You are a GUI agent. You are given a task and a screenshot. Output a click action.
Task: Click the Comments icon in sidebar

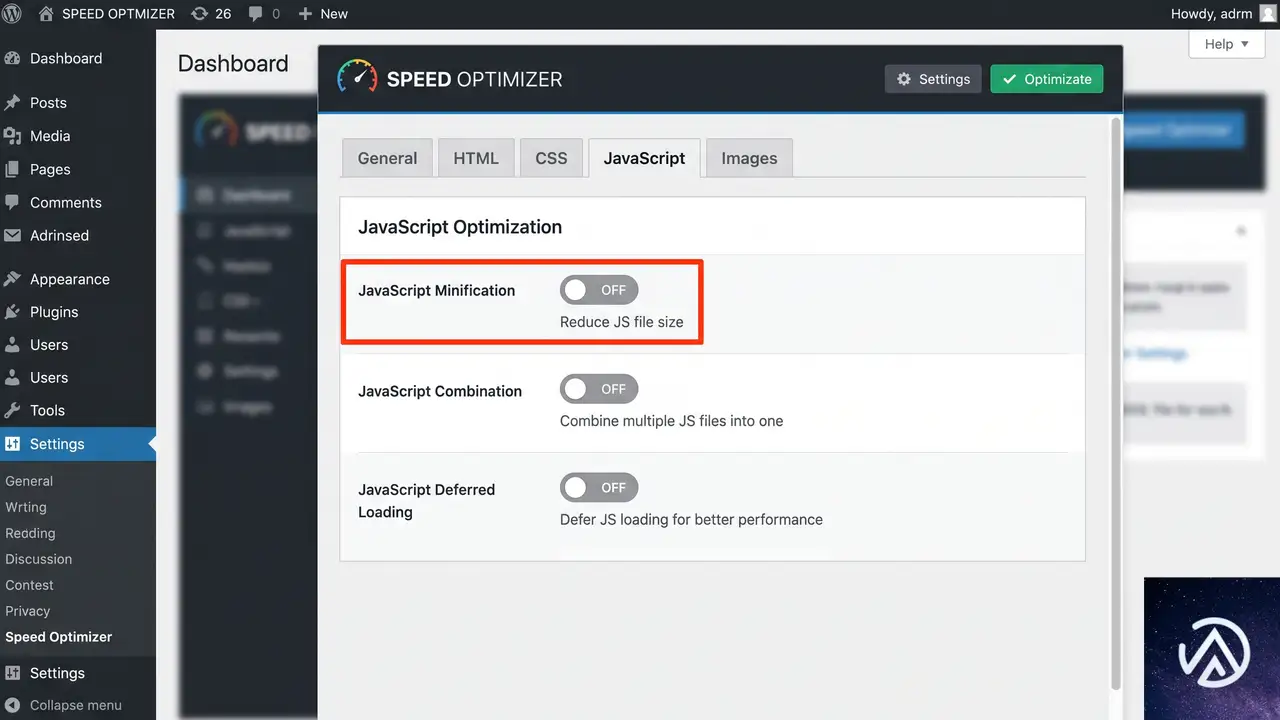pyautogui.click(x=13, y=202)
